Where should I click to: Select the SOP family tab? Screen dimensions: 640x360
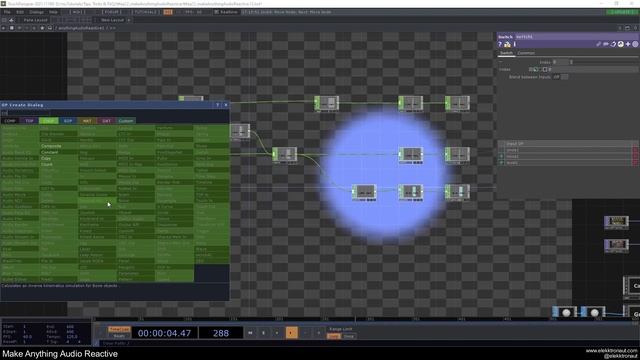point(68,121)
